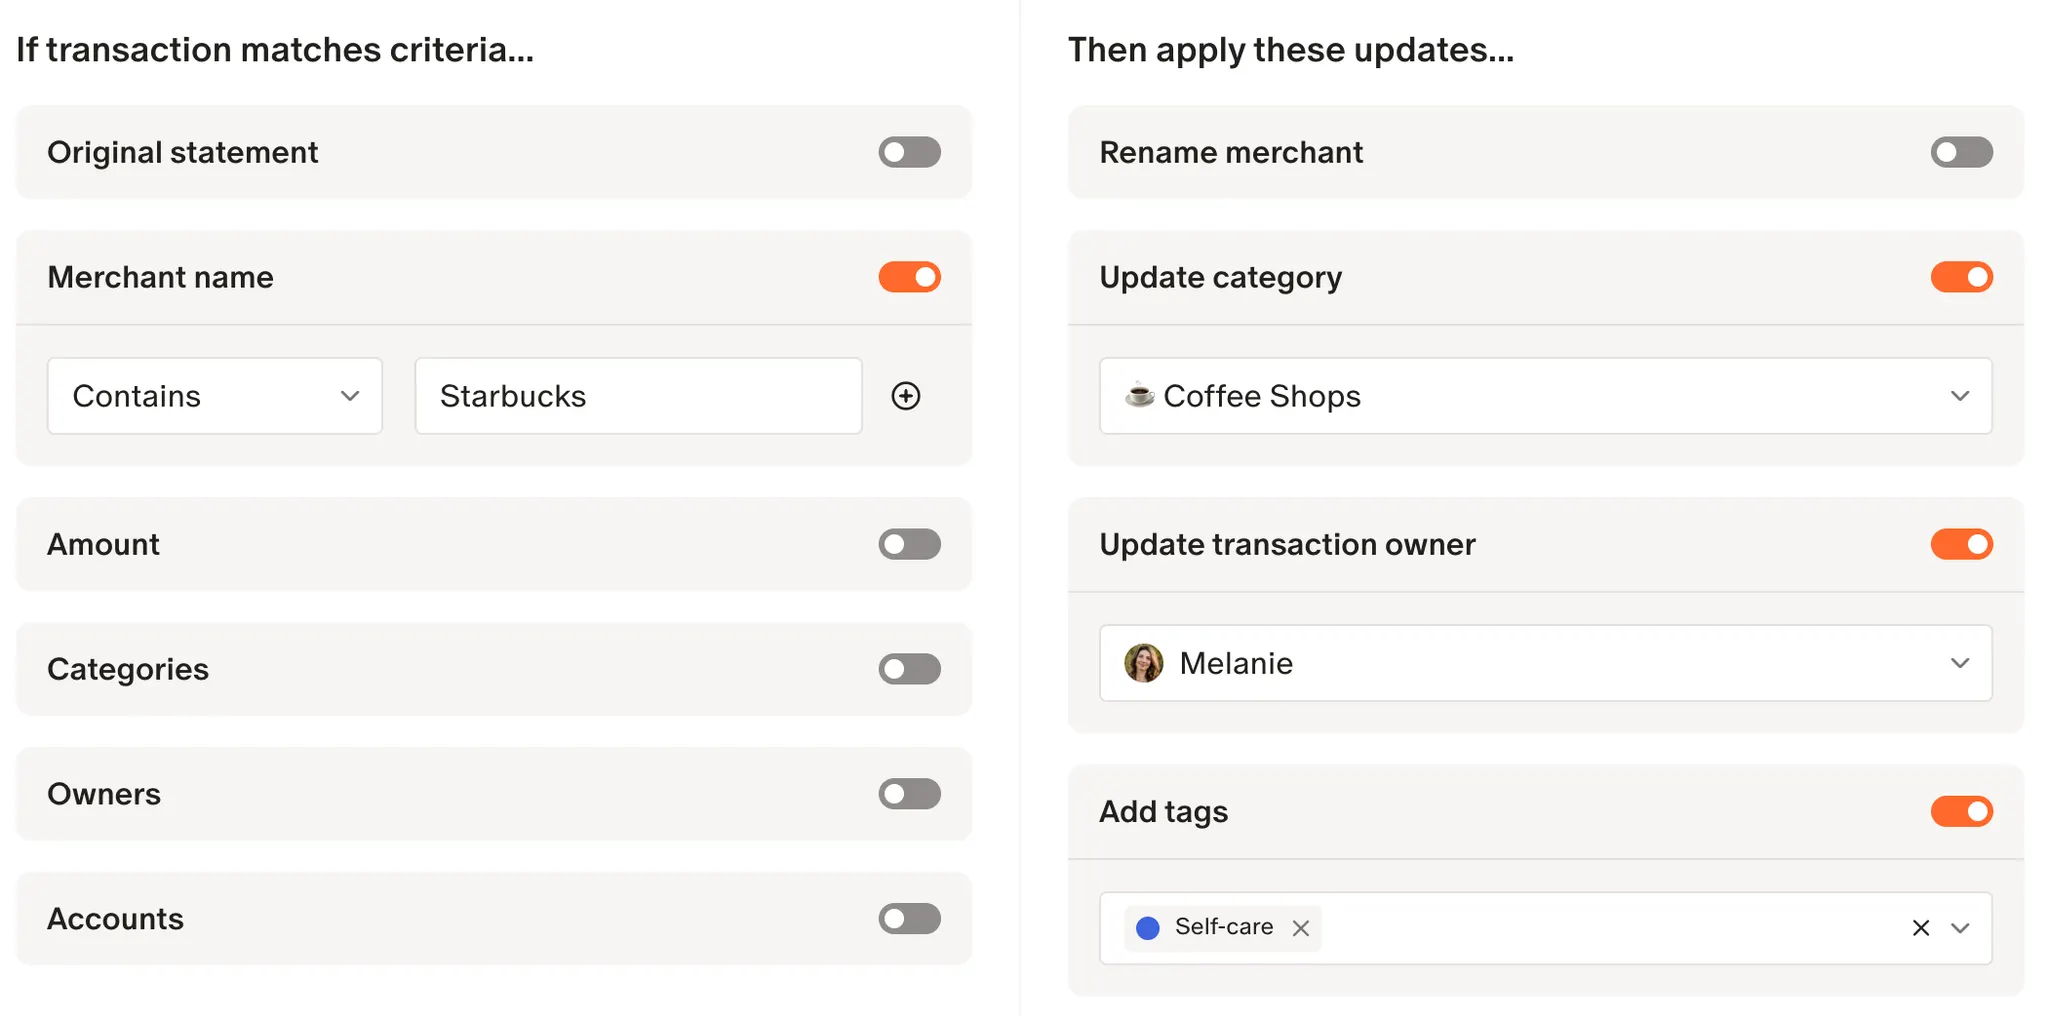Turn on Rename merchant update
This screenshot has width=2048, height=1016.
(x=1961, y=152)
